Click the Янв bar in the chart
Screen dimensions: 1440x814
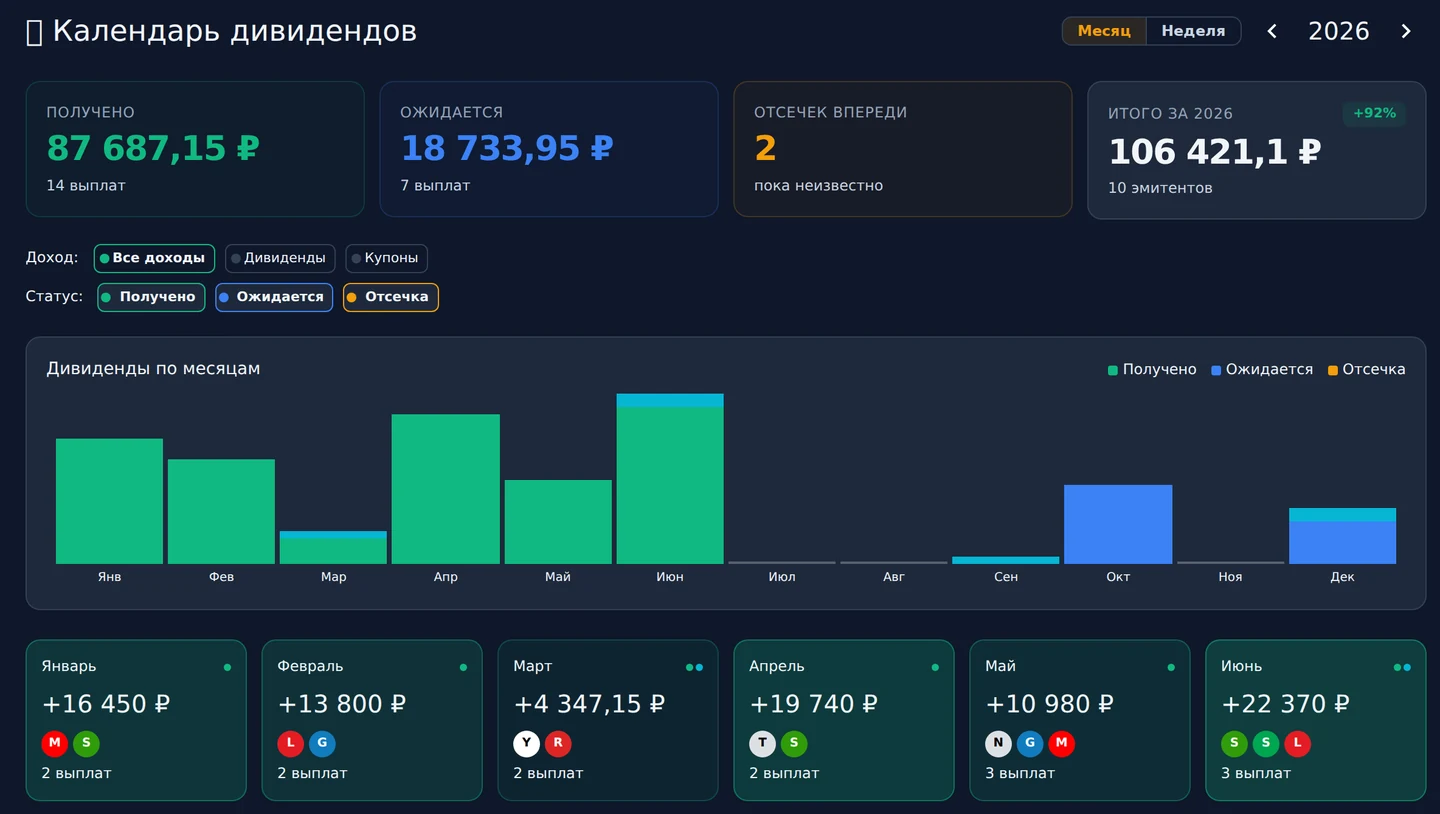point(109,501)
